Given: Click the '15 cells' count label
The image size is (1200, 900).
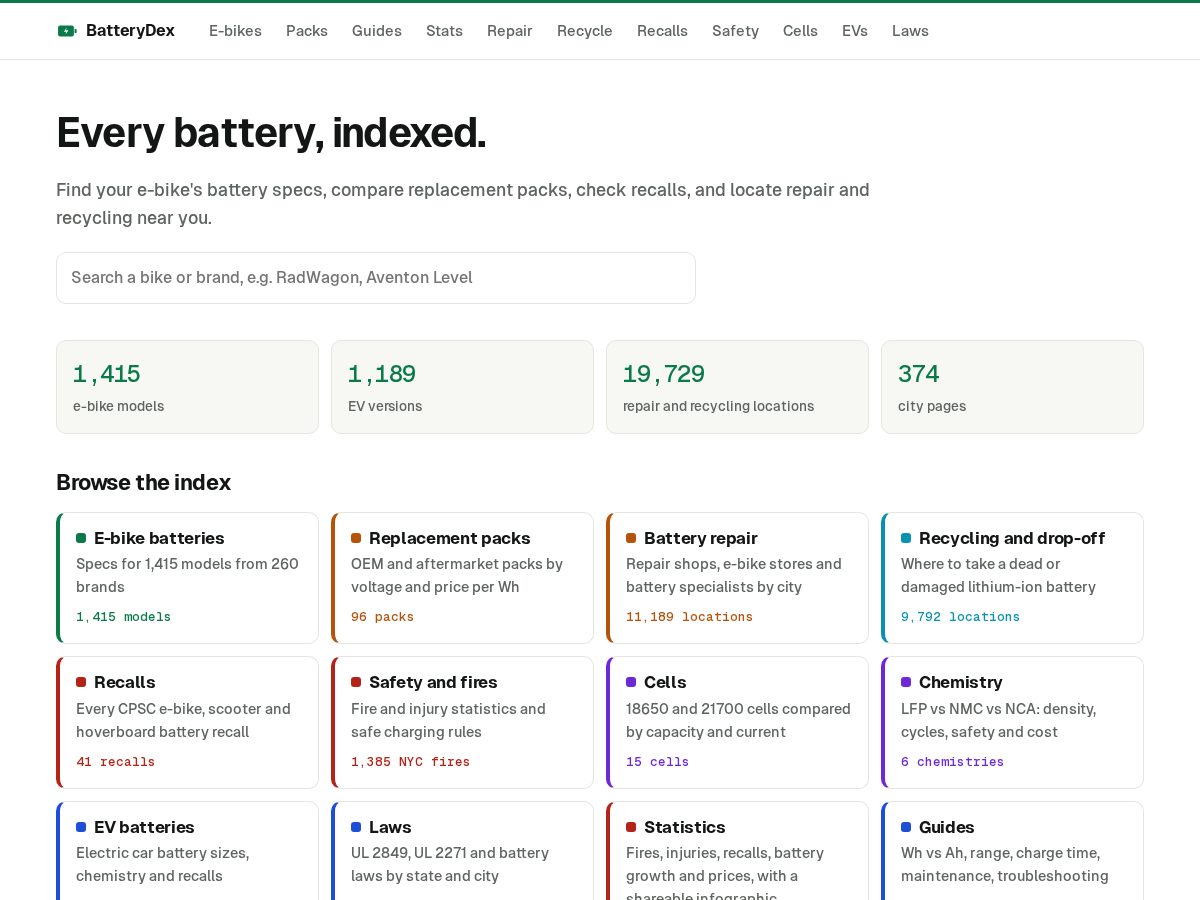Looking at the screenshot, I should pos(657,762).
